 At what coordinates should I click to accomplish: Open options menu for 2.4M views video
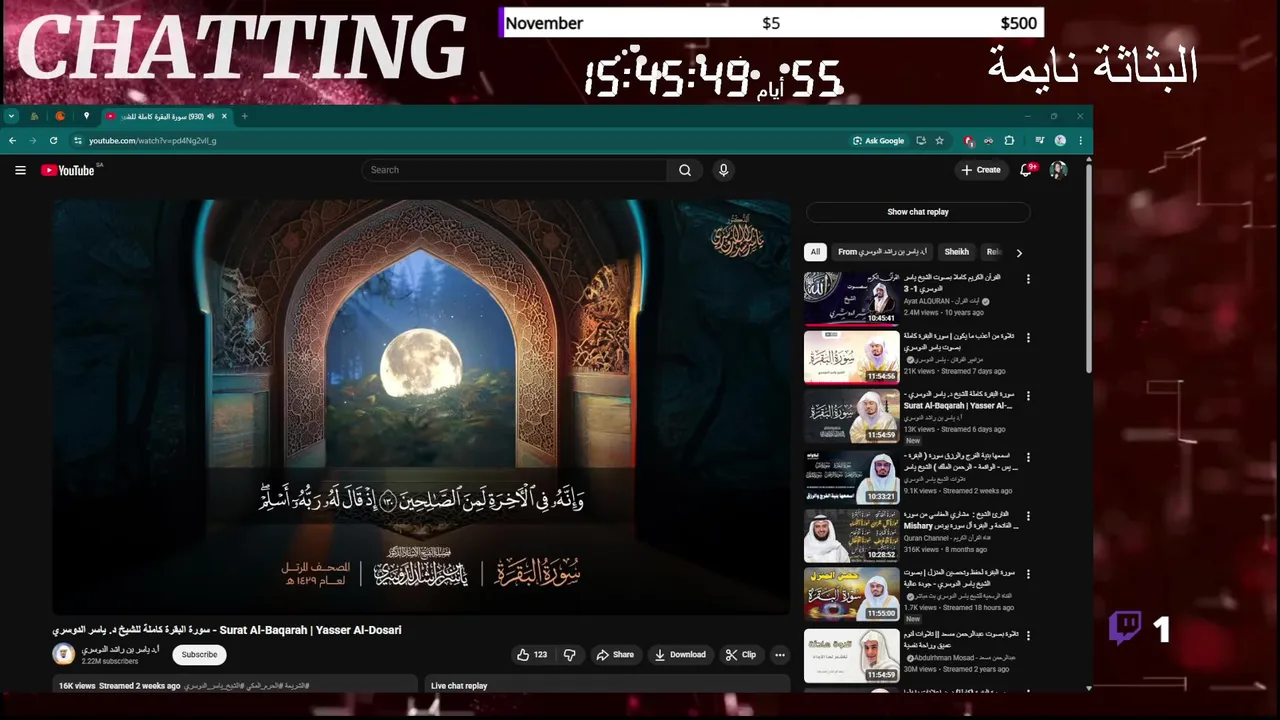coord(1028,279)
